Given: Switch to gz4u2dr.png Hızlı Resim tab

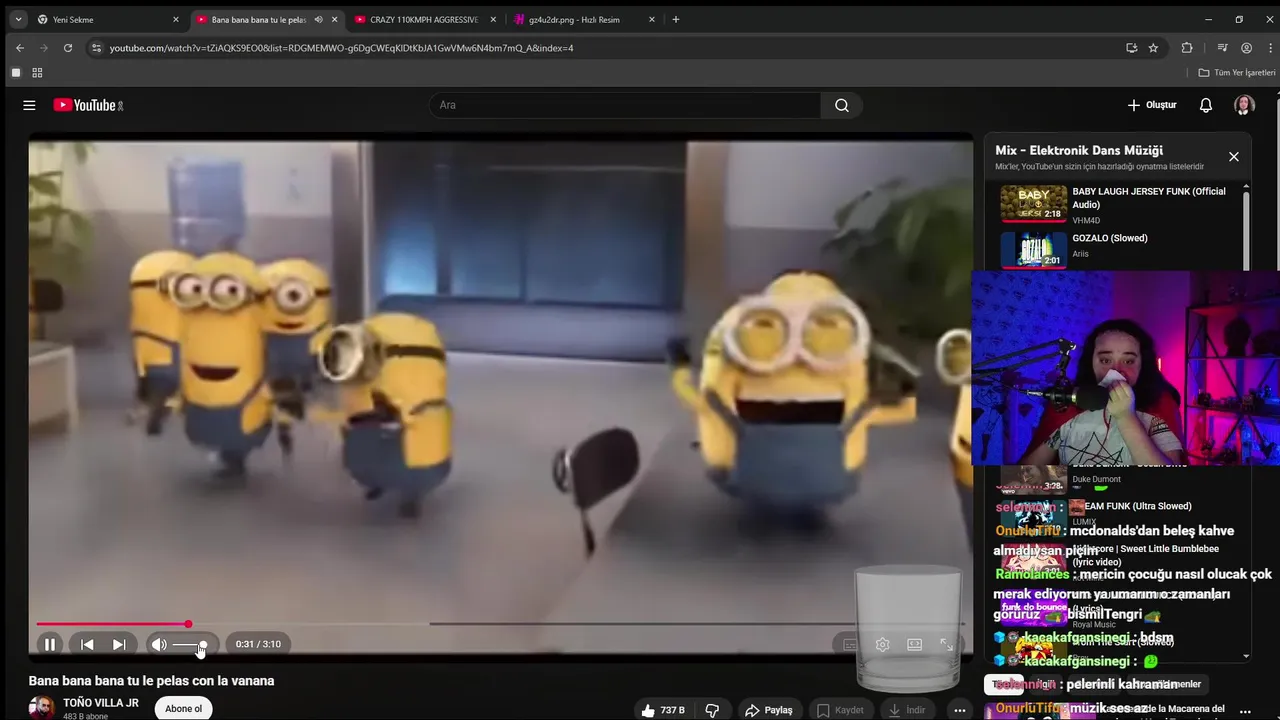Looking at the screenshot, I should [583, 19].
